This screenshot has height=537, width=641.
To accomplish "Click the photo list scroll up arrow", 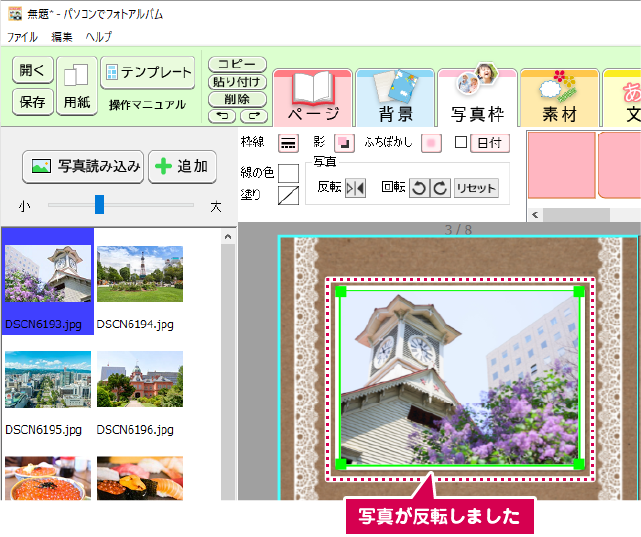I will 228,237.
